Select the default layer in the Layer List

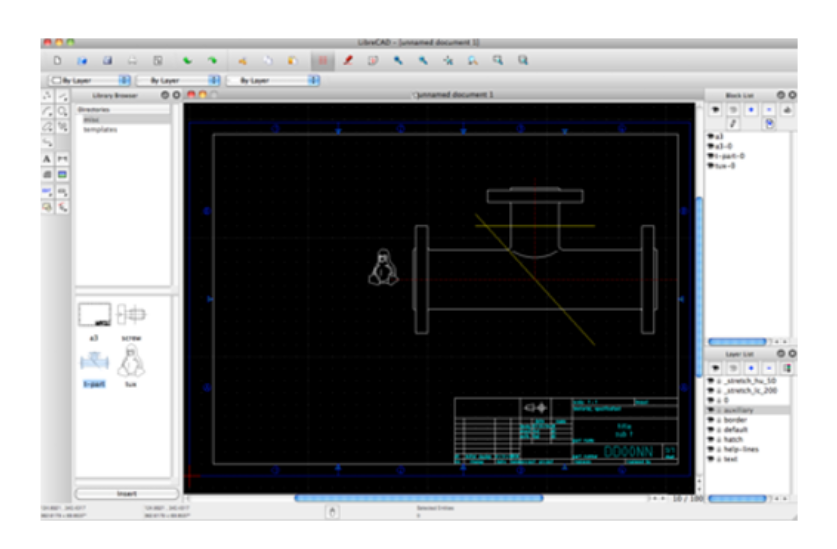tap(736, 429)
